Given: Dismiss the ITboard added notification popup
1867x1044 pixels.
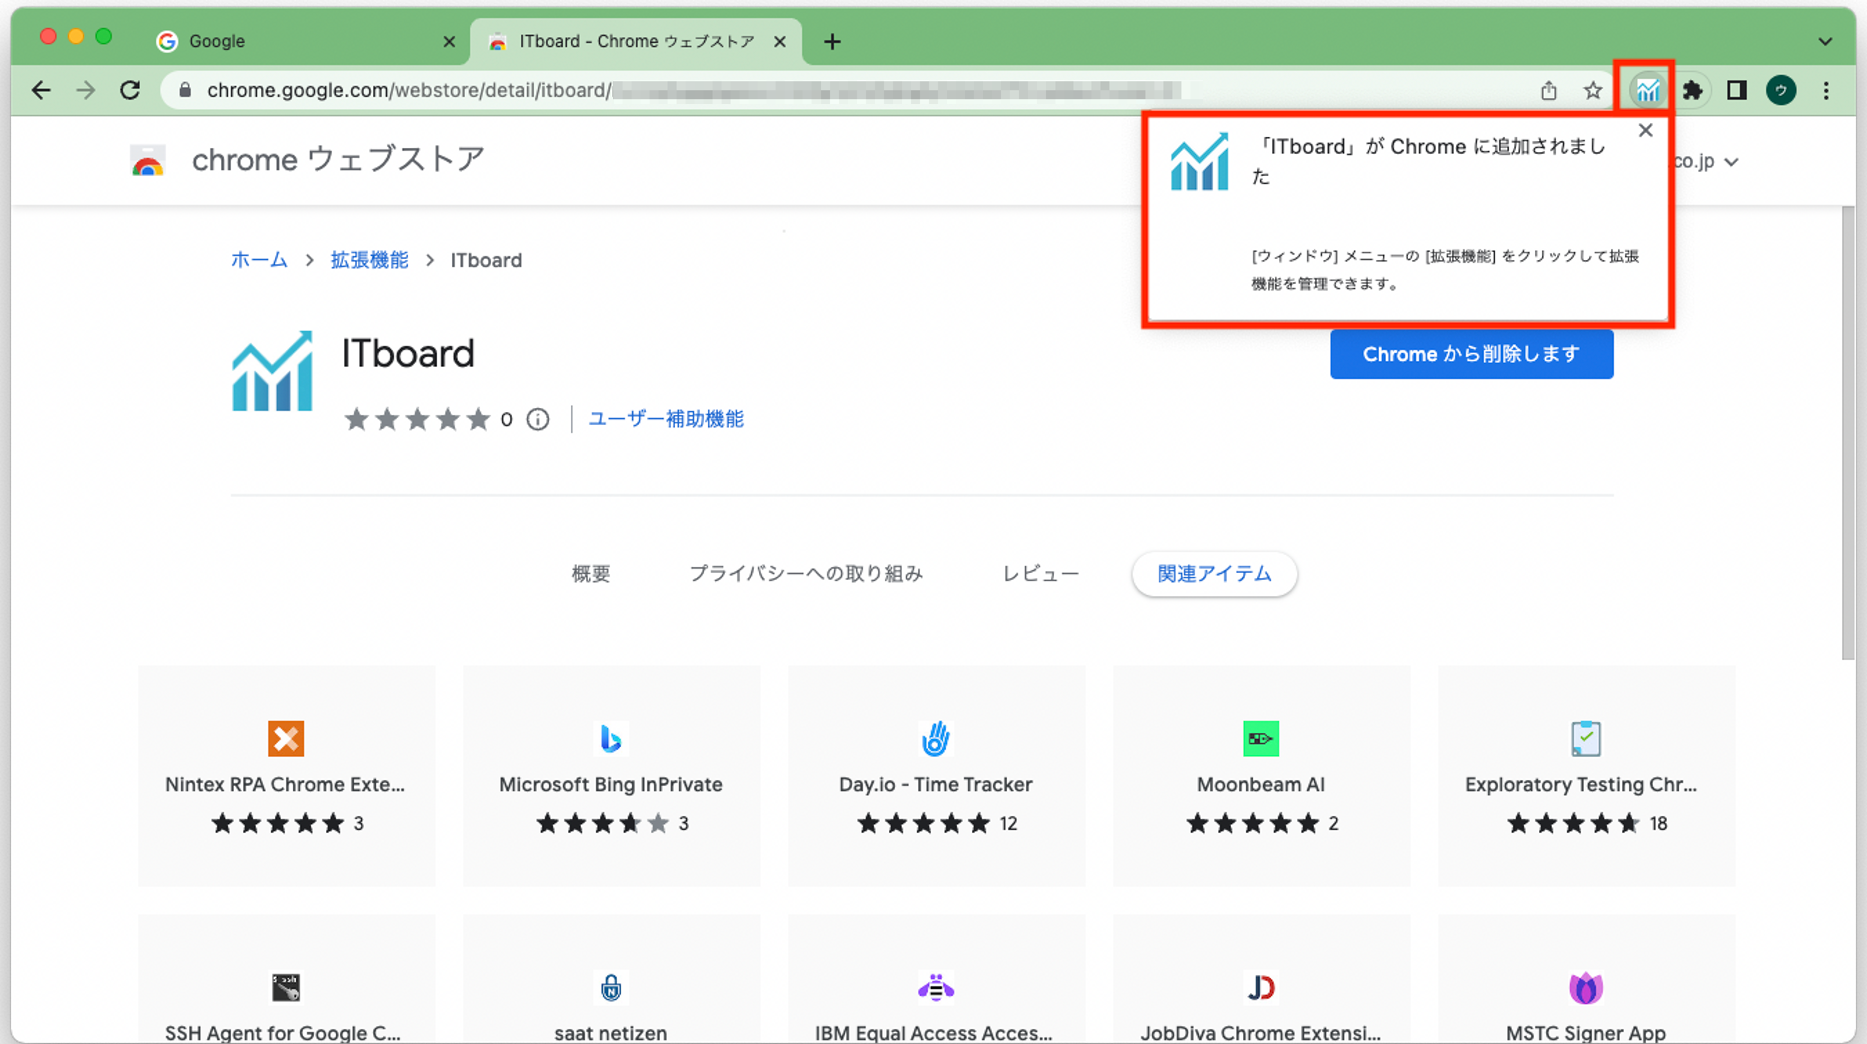Looking at the screenshot, I should coord(1645,131).
